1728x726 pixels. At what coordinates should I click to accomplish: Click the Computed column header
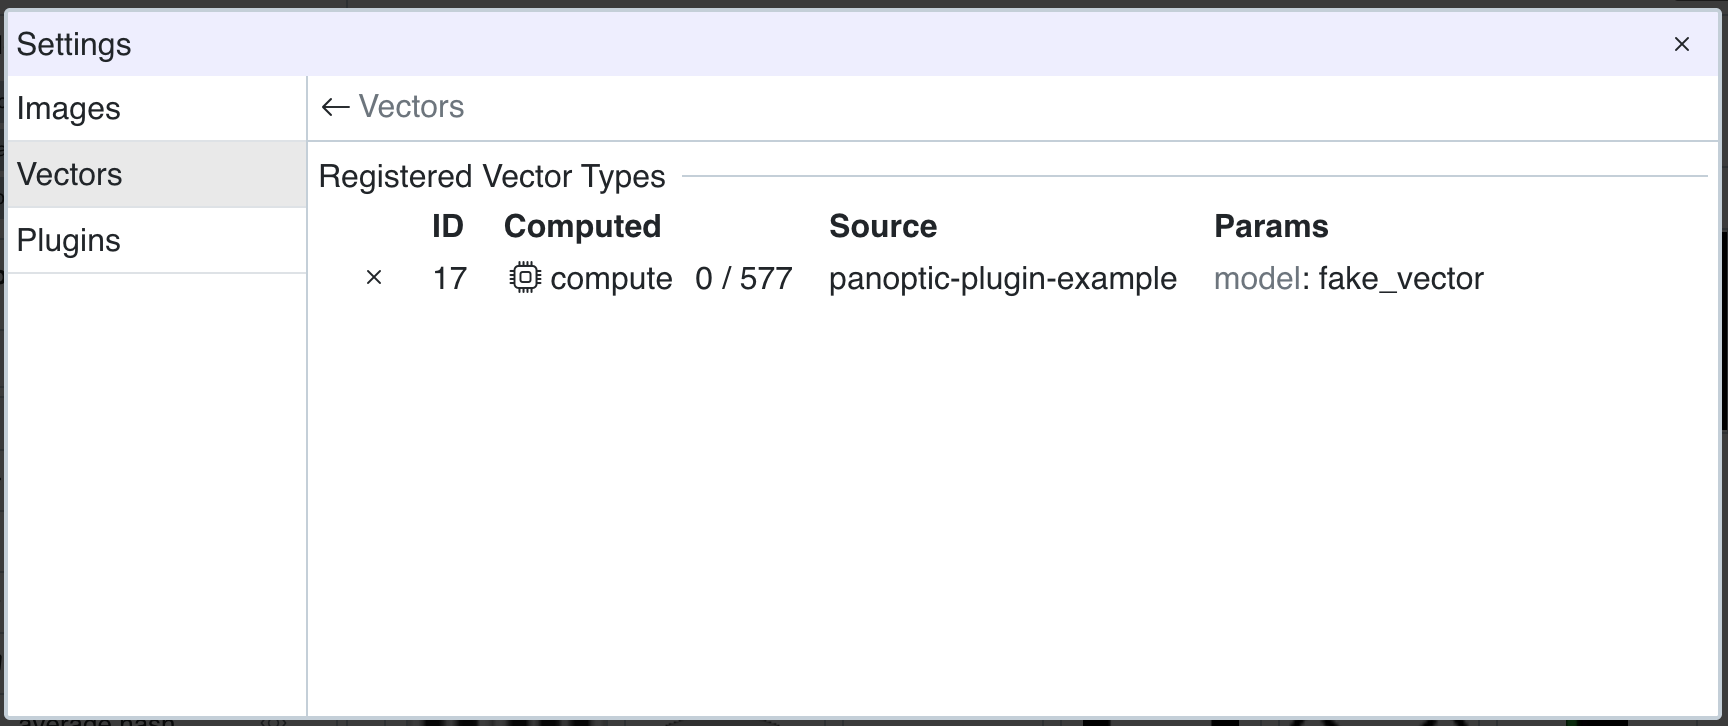[582, 226]
